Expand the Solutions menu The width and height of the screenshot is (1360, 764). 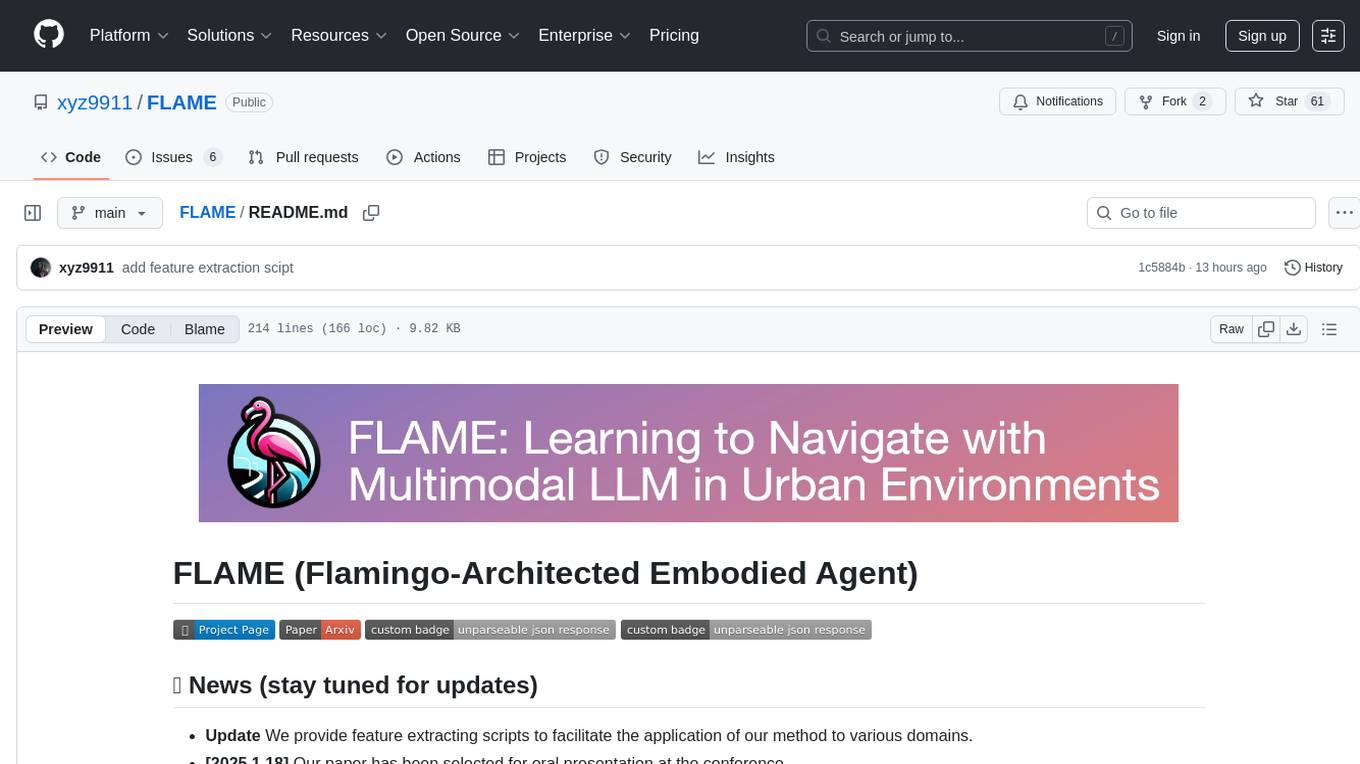pos(230,35)
